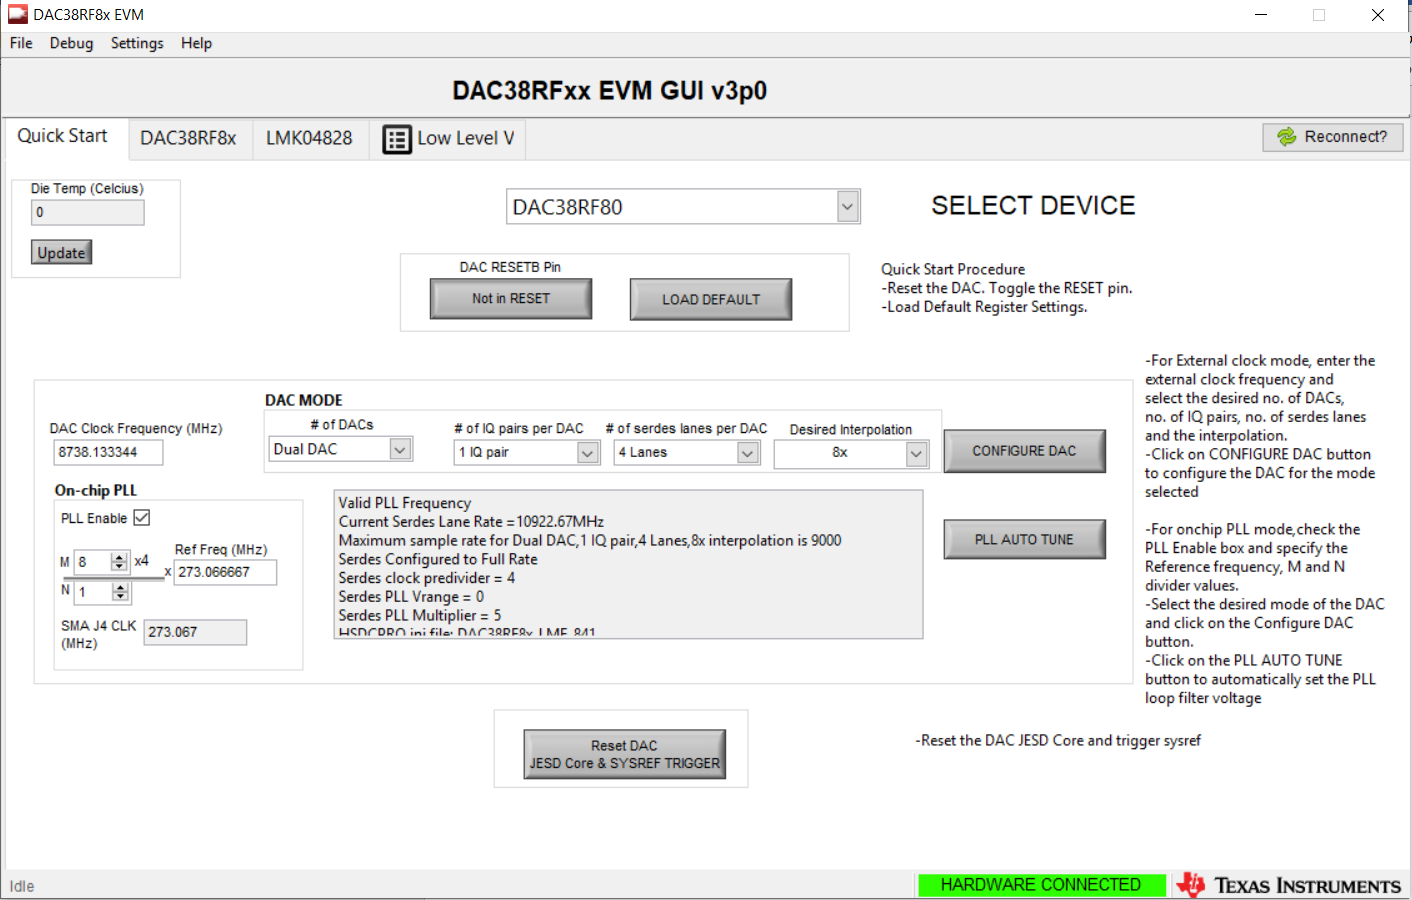The width and height of the screenshot is (1412, 900).
Task: Expand the # of serdes lanes per DAC dropdown
Action: [x=748, y=453]
